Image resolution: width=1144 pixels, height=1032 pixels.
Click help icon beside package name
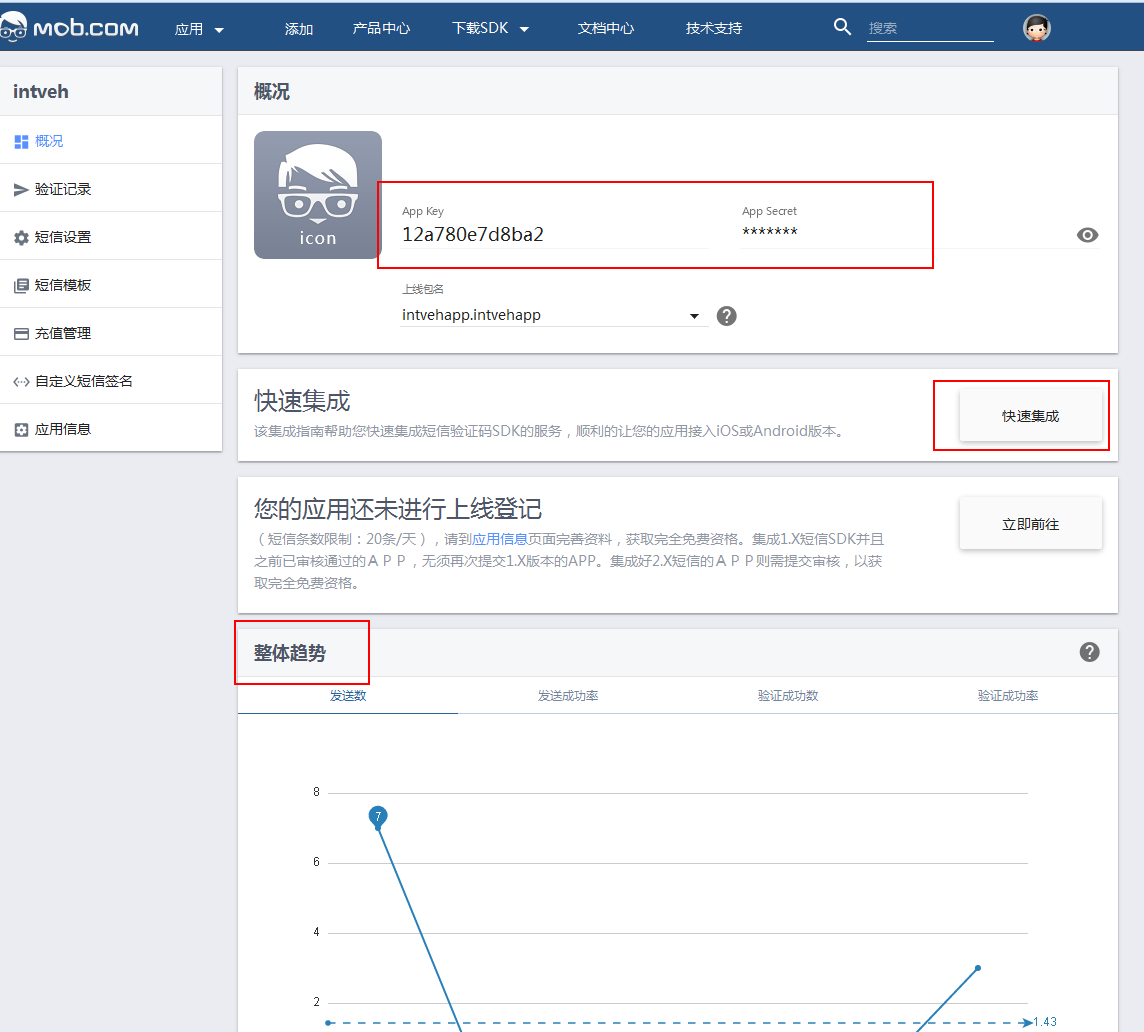[x=727, y=316]
